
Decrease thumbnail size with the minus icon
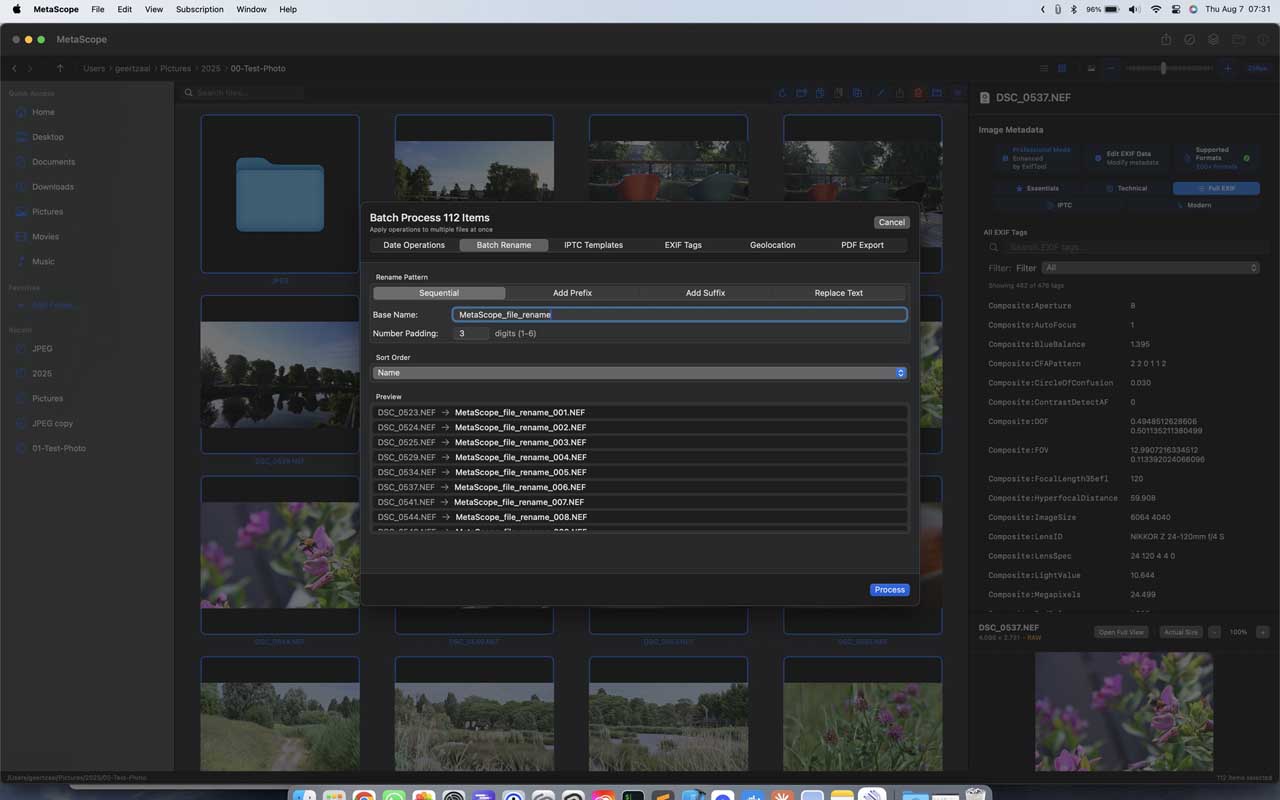1110,68
